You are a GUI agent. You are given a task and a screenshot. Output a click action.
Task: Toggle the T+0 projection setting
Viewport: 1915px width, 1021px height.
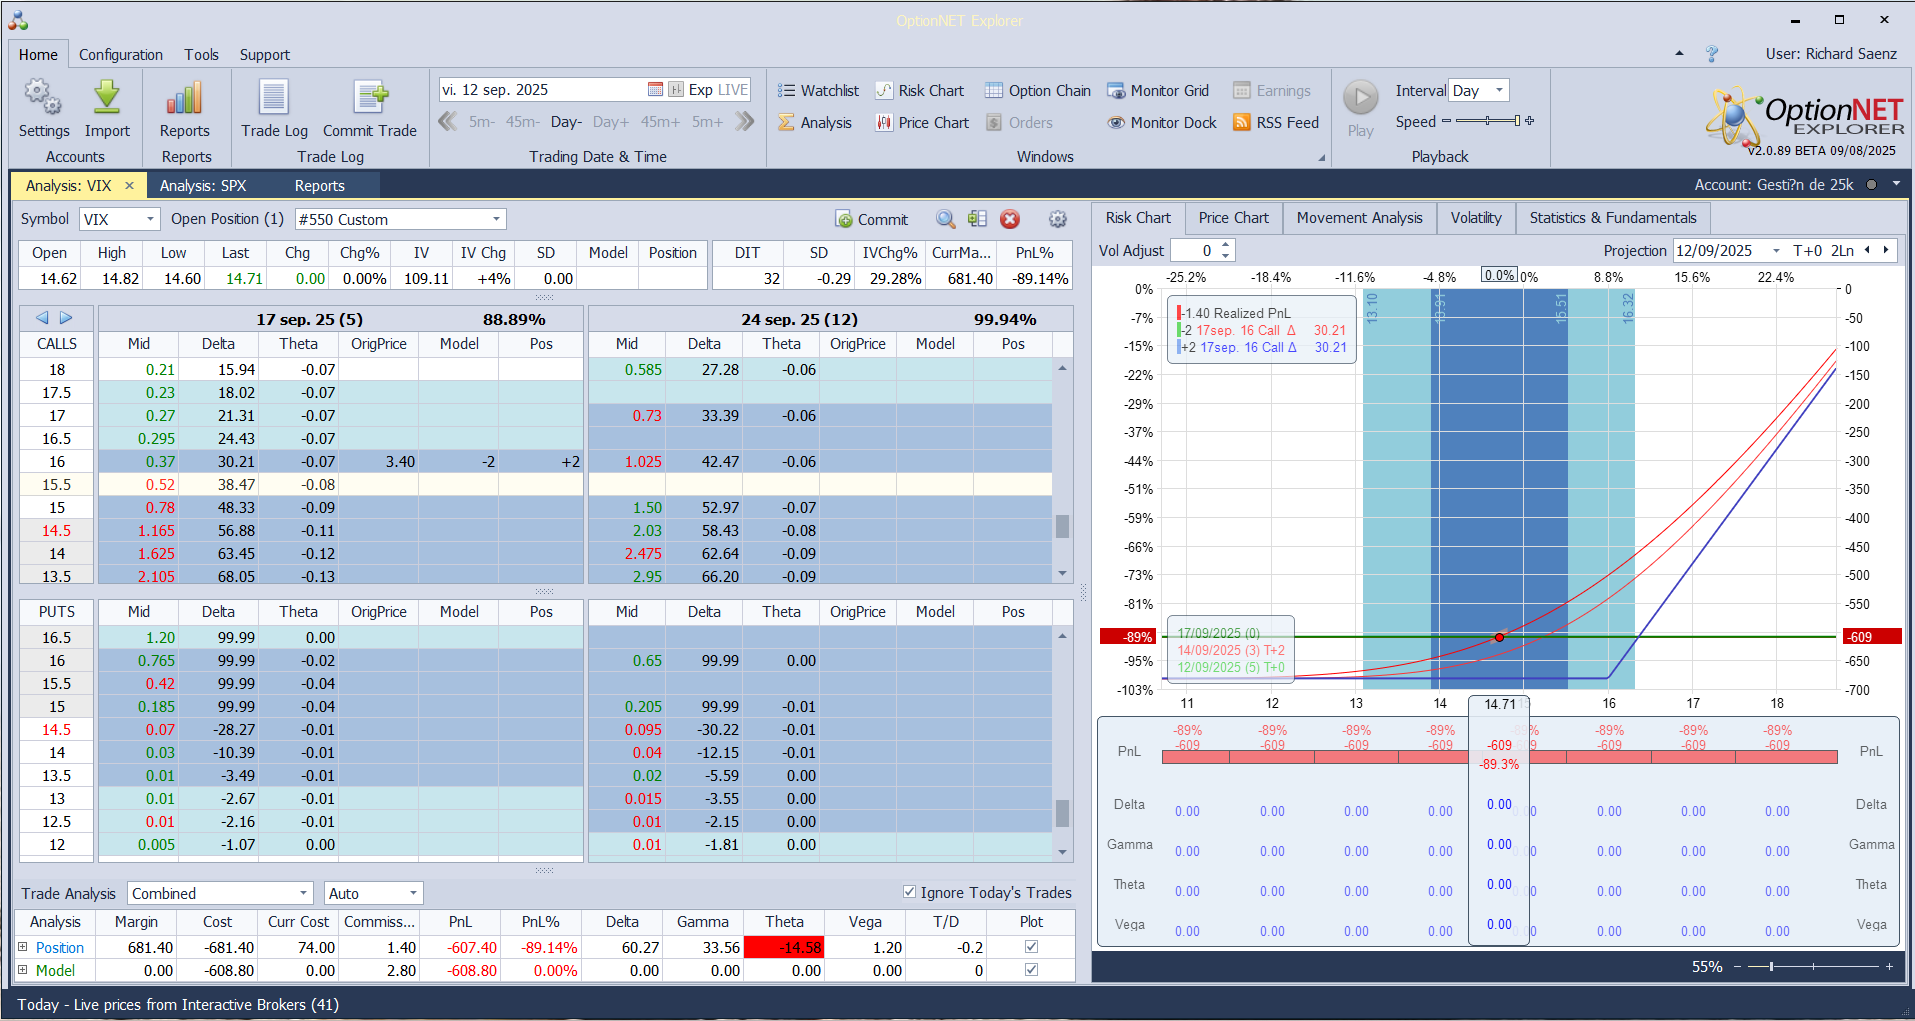(x=1808, y=250)
